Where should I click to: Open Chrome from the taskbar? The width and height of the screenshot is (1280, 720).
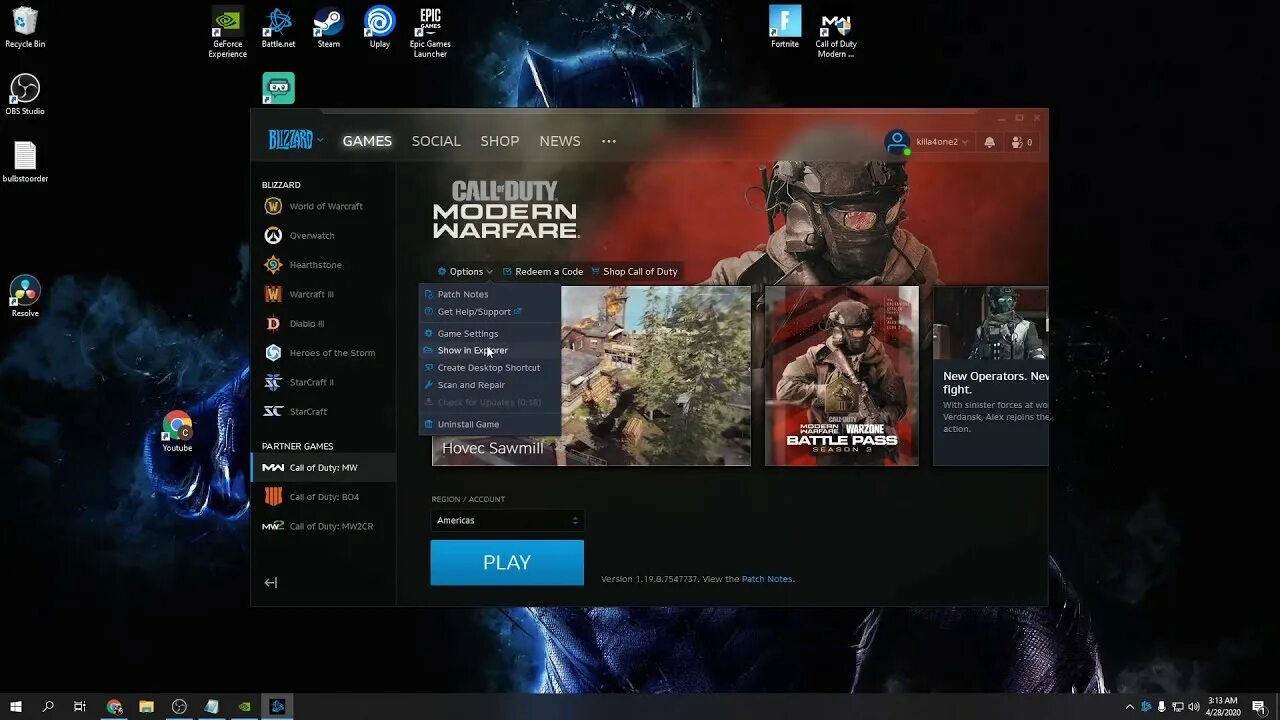point(114,706)
